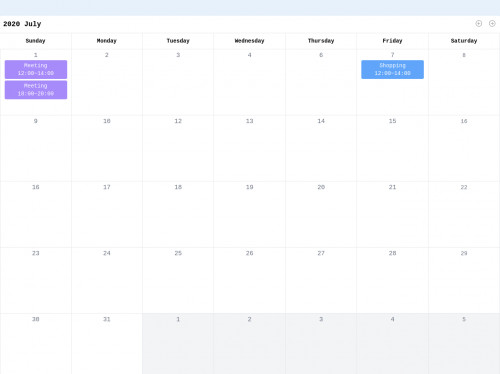The height and width of the screenshot is (374, 500).
Task: Select day 12 on the calendar
Action: 178,148
